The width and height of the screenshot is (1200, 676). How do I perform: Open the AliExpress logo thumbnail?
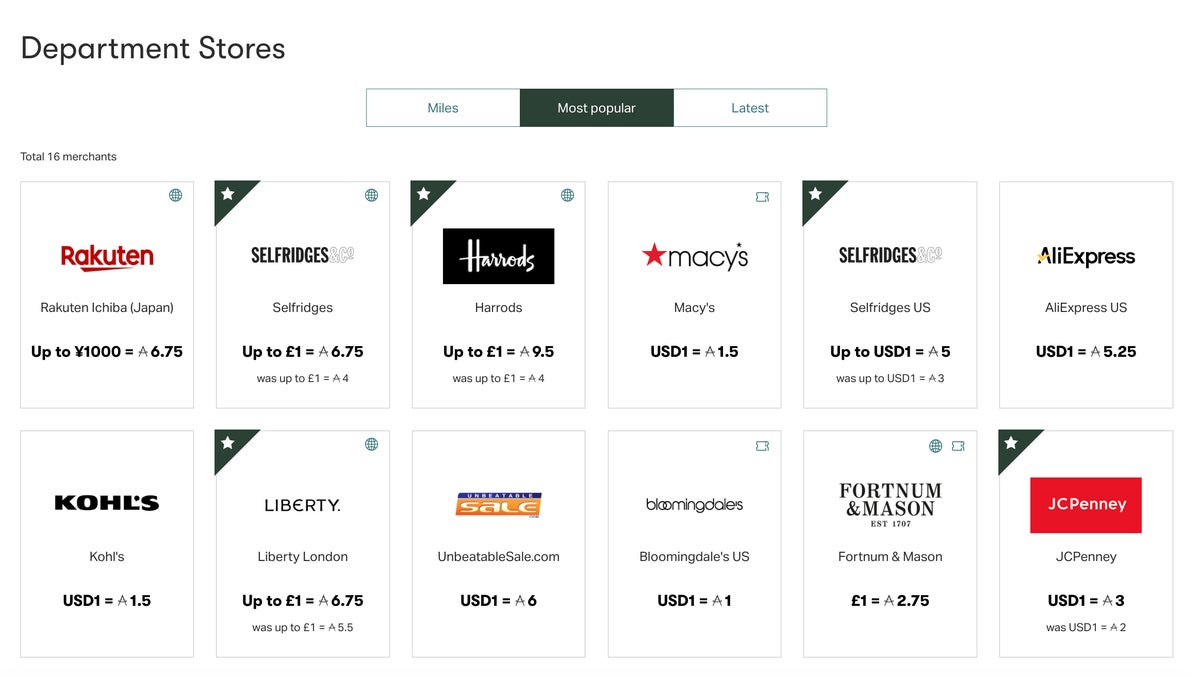click(x=1086, y=257)
